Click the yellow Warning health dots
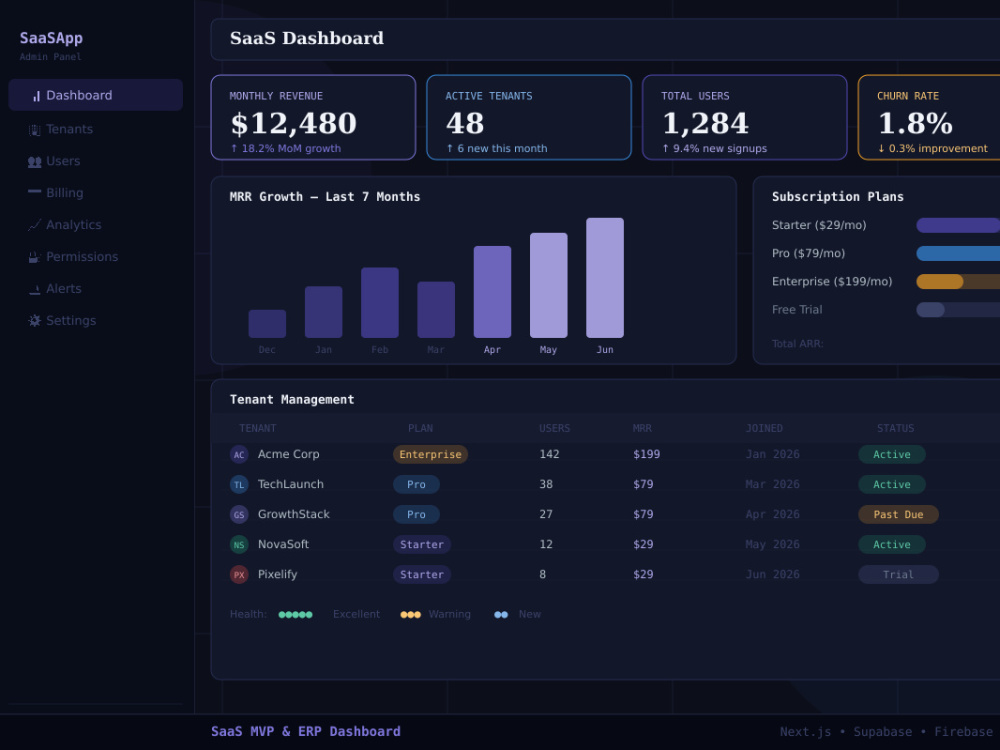 410,615
